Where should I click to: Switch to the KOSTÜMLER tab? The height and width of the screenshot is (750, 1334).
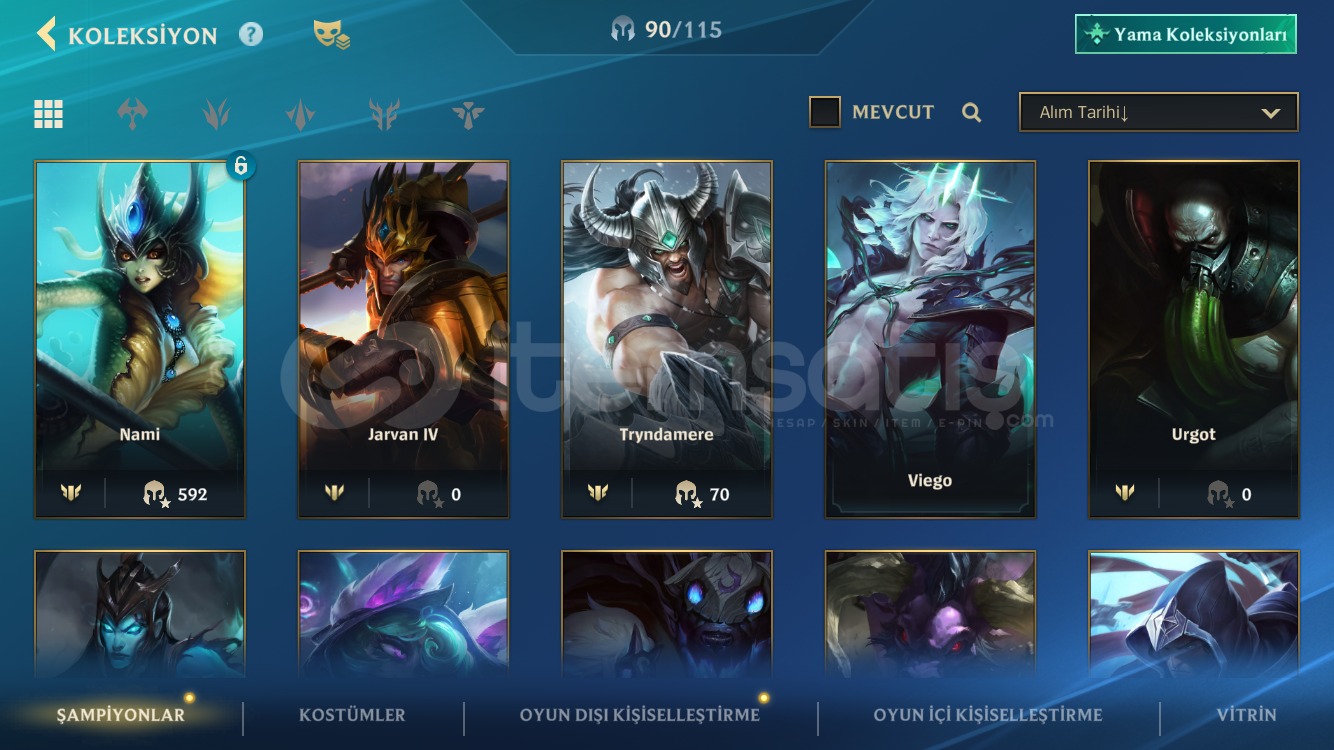352,715
